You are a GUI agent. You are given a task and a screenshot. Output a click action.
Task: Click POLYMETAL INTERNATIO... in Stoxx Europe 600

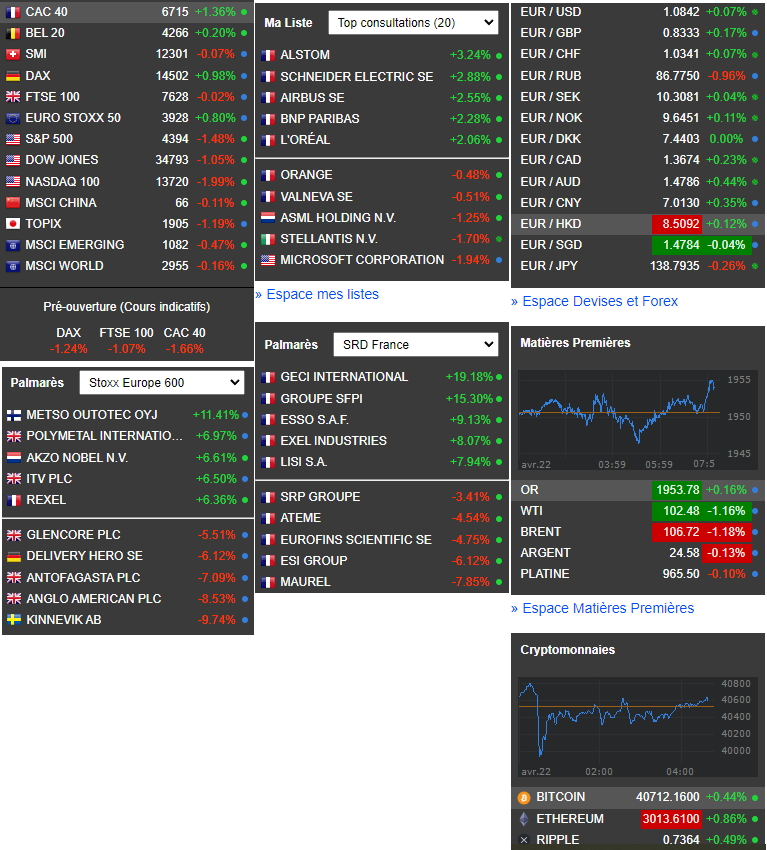click(105, 436)
